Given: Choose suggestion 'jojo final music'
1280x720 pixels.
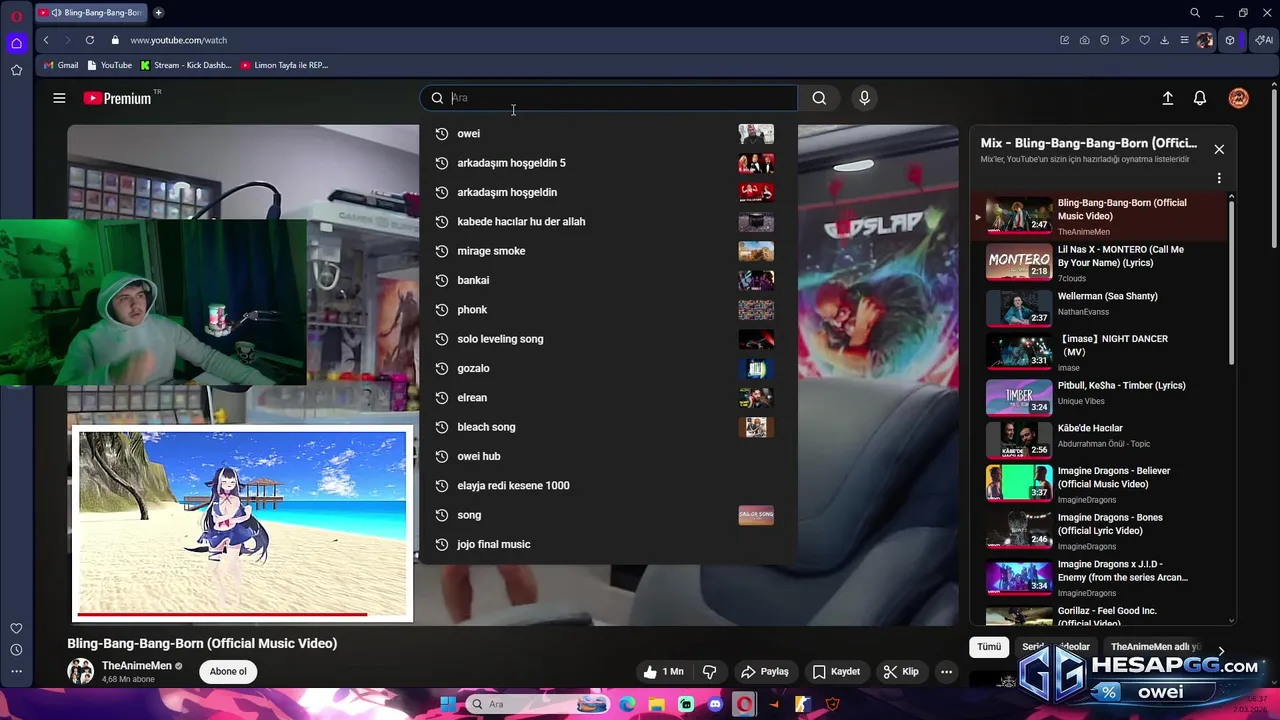Looking at the screenshot, I should click(x=607, y=544).
